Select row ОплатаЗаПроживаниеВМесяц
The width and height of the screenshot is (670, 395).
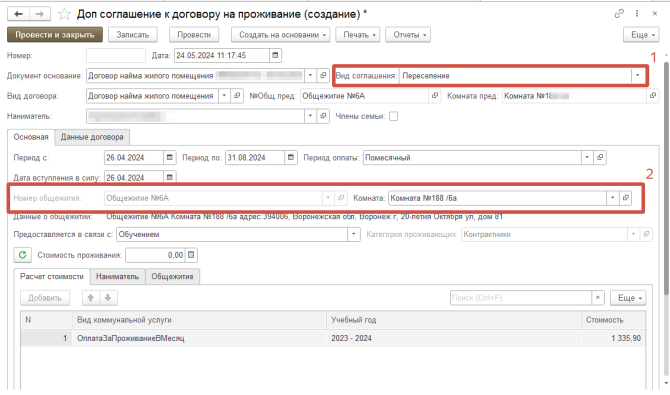pyautogui.click(x=333, y=338)
